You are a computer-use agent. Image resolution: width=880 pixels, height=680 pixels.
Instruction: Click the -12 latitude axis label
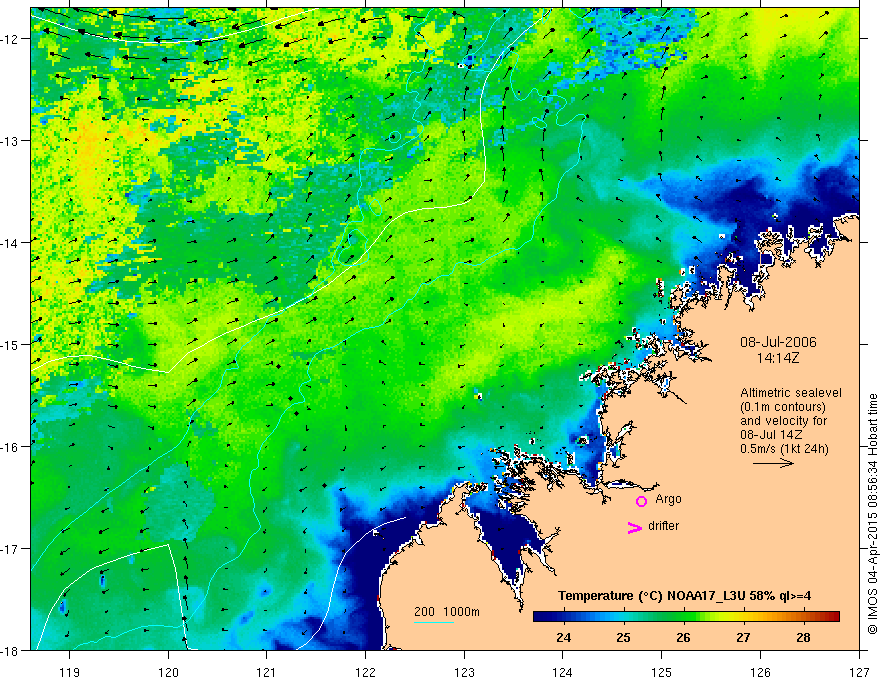(11, 39)
